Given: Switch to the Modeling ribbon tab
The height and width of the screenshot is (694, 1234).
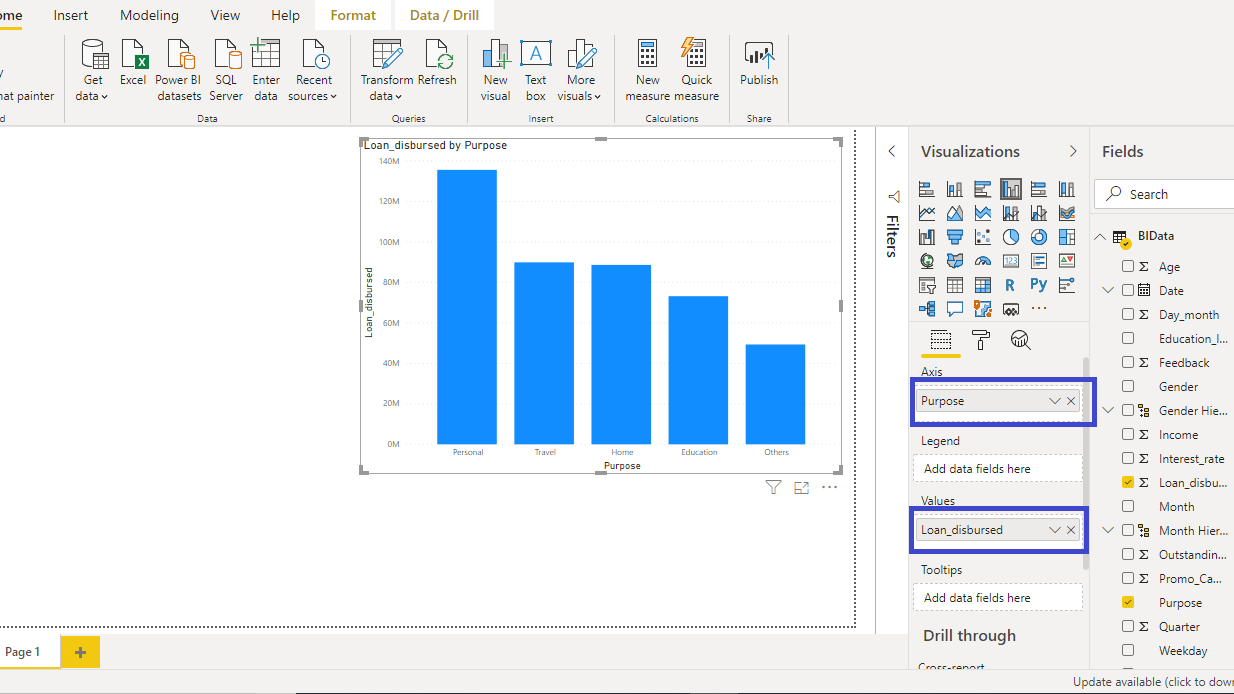Looking at the screenshot, I should click(149, 15).
